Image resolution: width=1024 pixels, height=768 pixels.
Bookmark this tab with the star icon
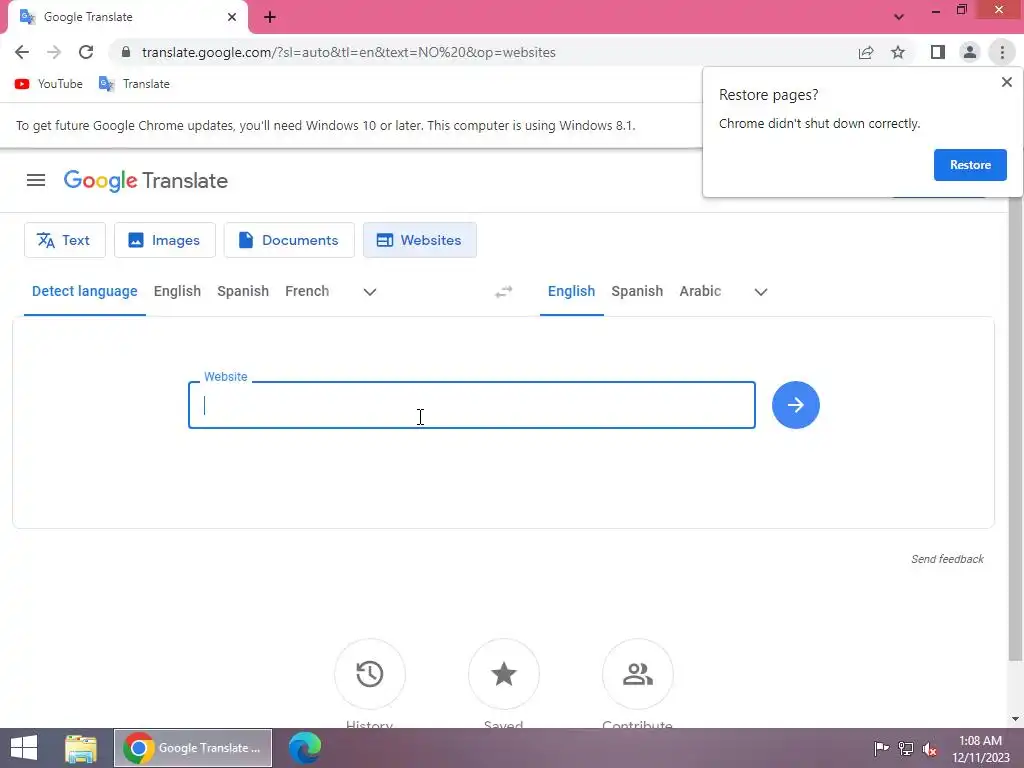pos(898,52)
